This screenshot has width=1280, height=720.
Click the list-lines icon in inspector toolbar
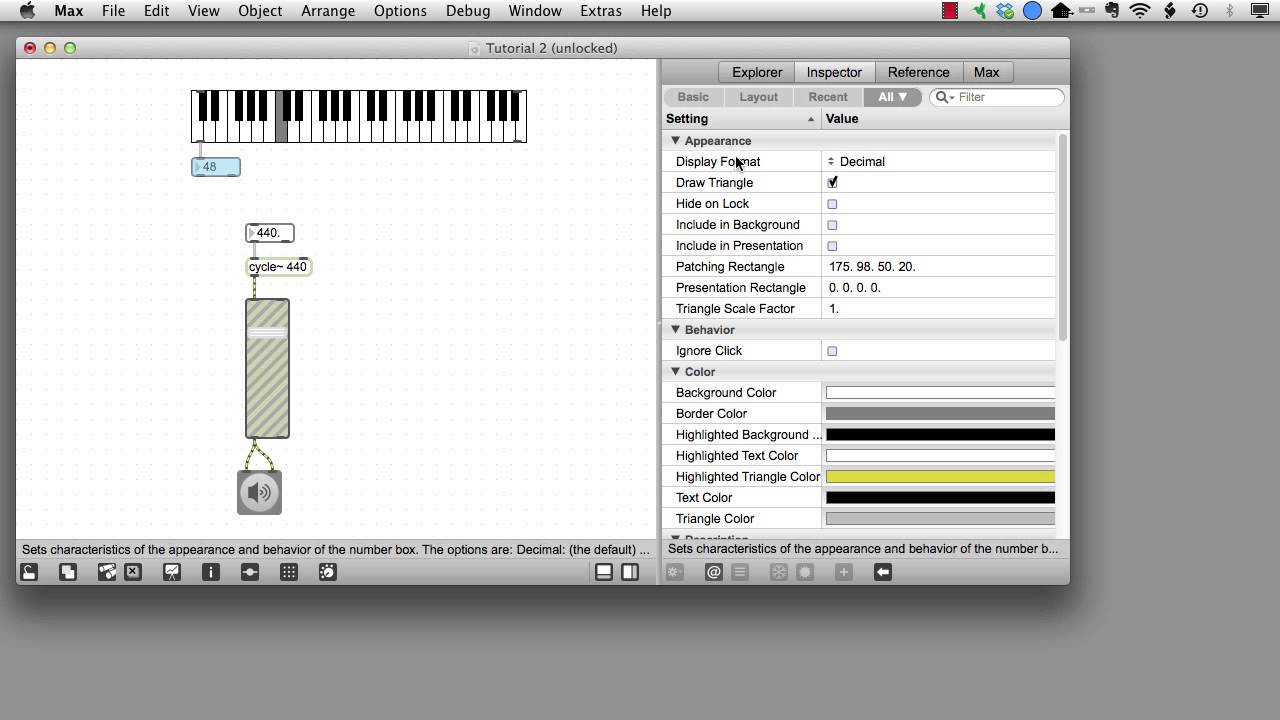point(740,572)
